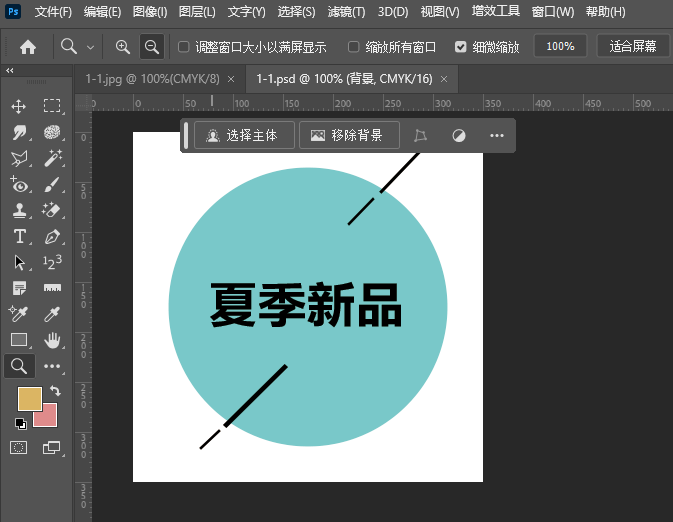Reset default foreground and background colors

[x=20, y=424]
